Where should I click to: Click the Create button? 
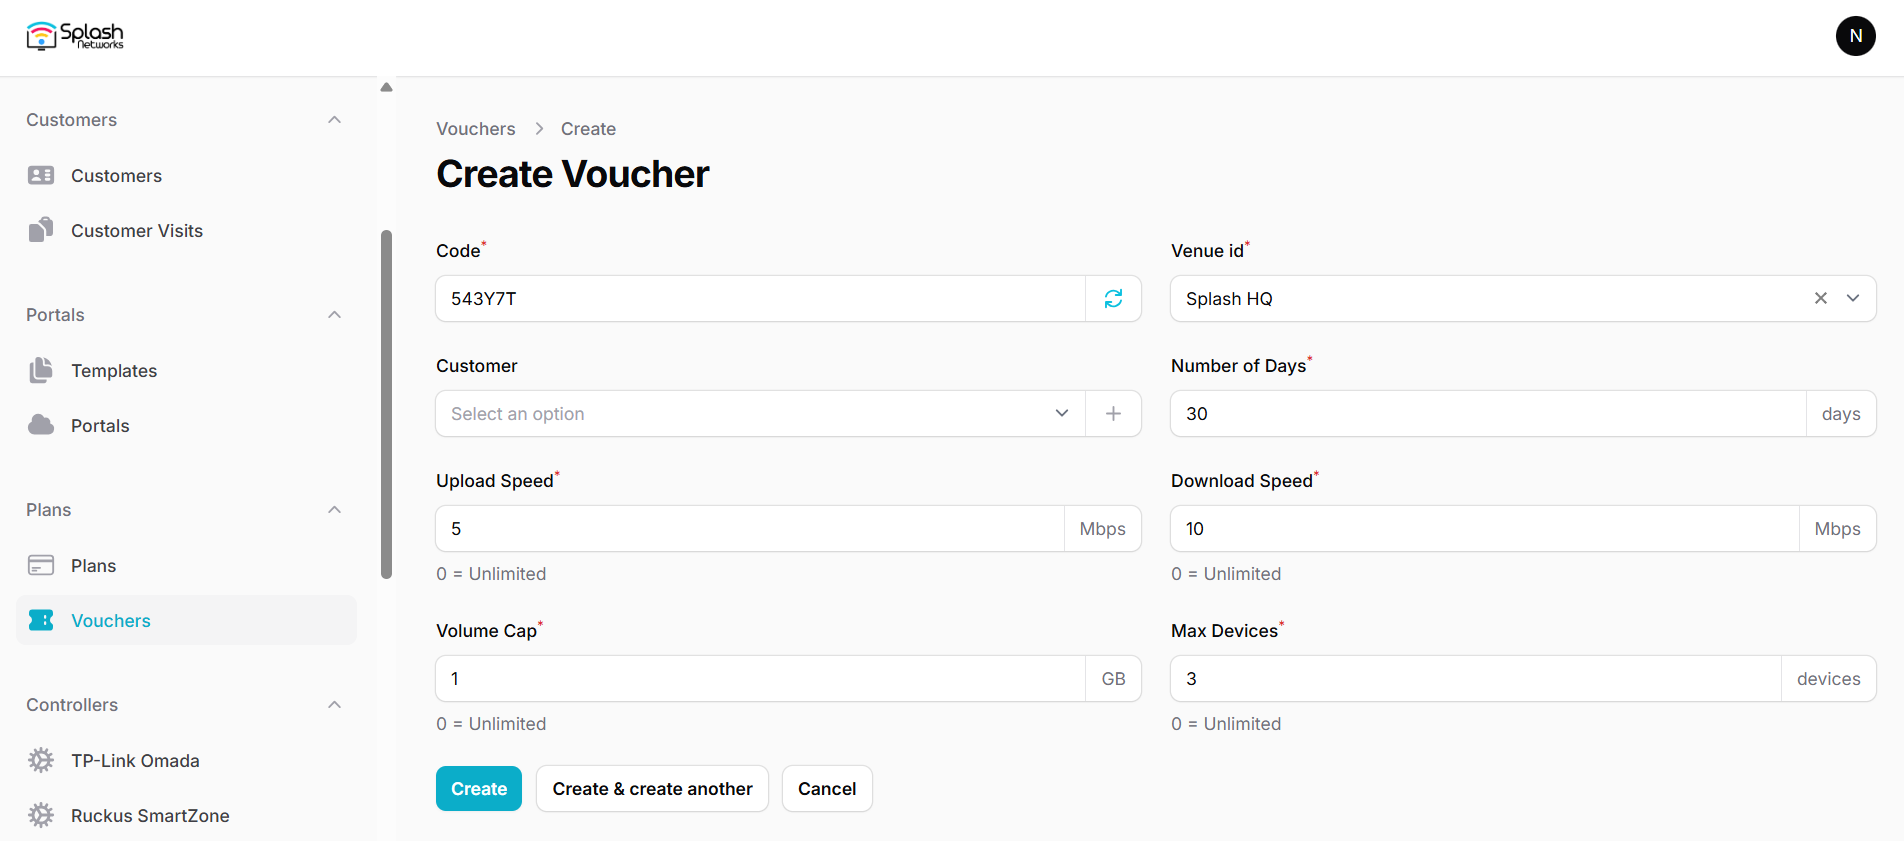[479, 789]
